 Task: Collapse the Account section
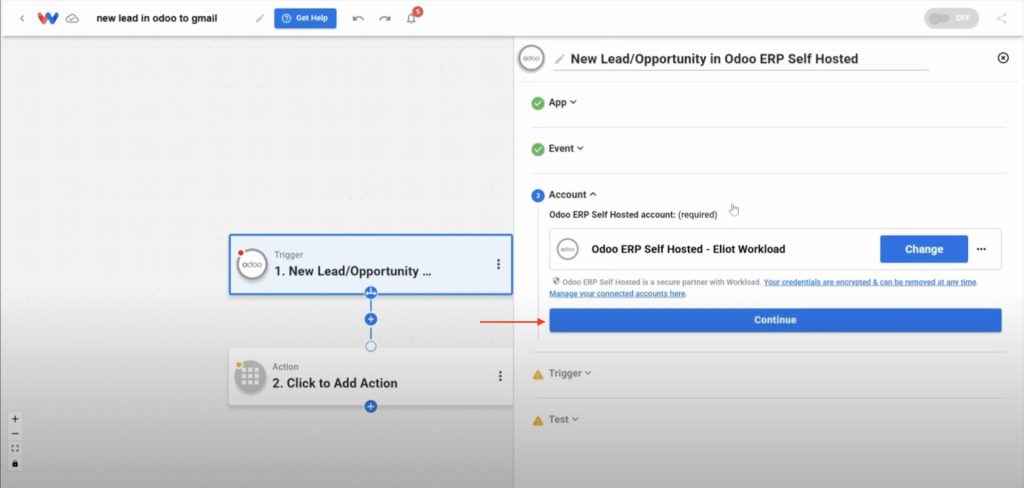pyautogui.click(x=572, y=195)
